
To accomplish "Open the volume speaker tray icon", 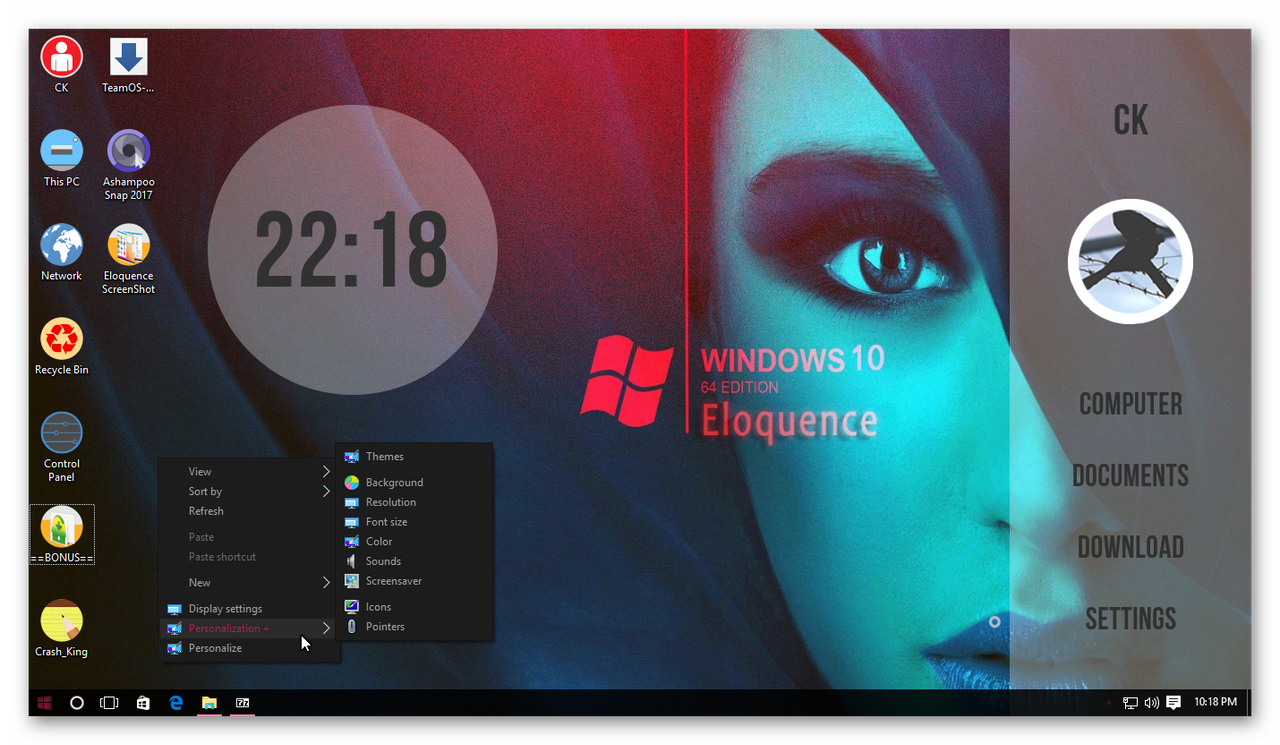I will 1151,703.
